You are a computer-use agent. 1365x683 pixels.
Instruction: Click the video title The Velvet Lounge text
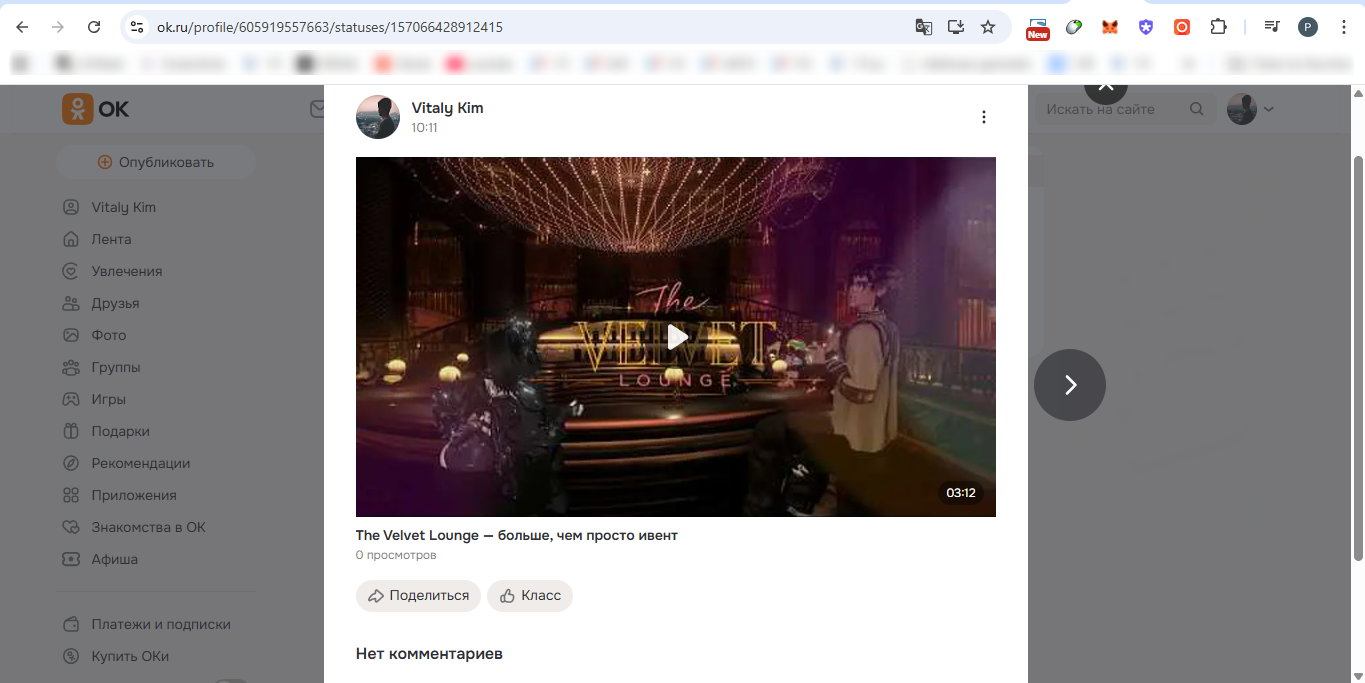(517, 535)
